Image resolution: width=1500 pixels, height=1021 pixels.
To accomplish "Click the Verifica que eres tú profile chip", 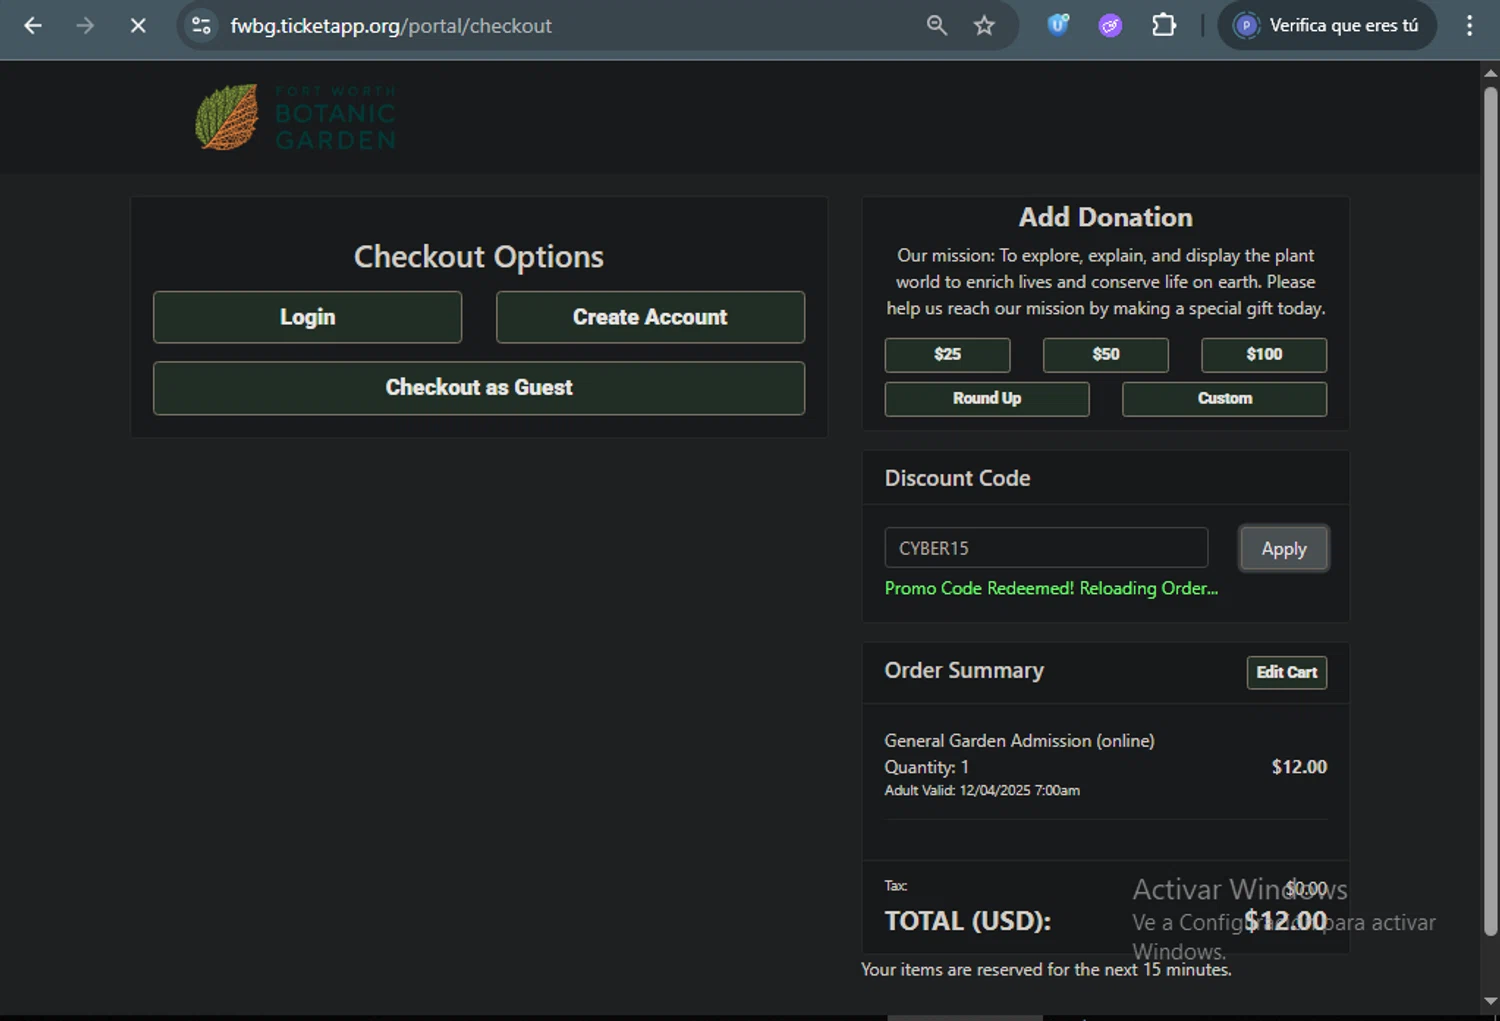I will click(1327, 26).
